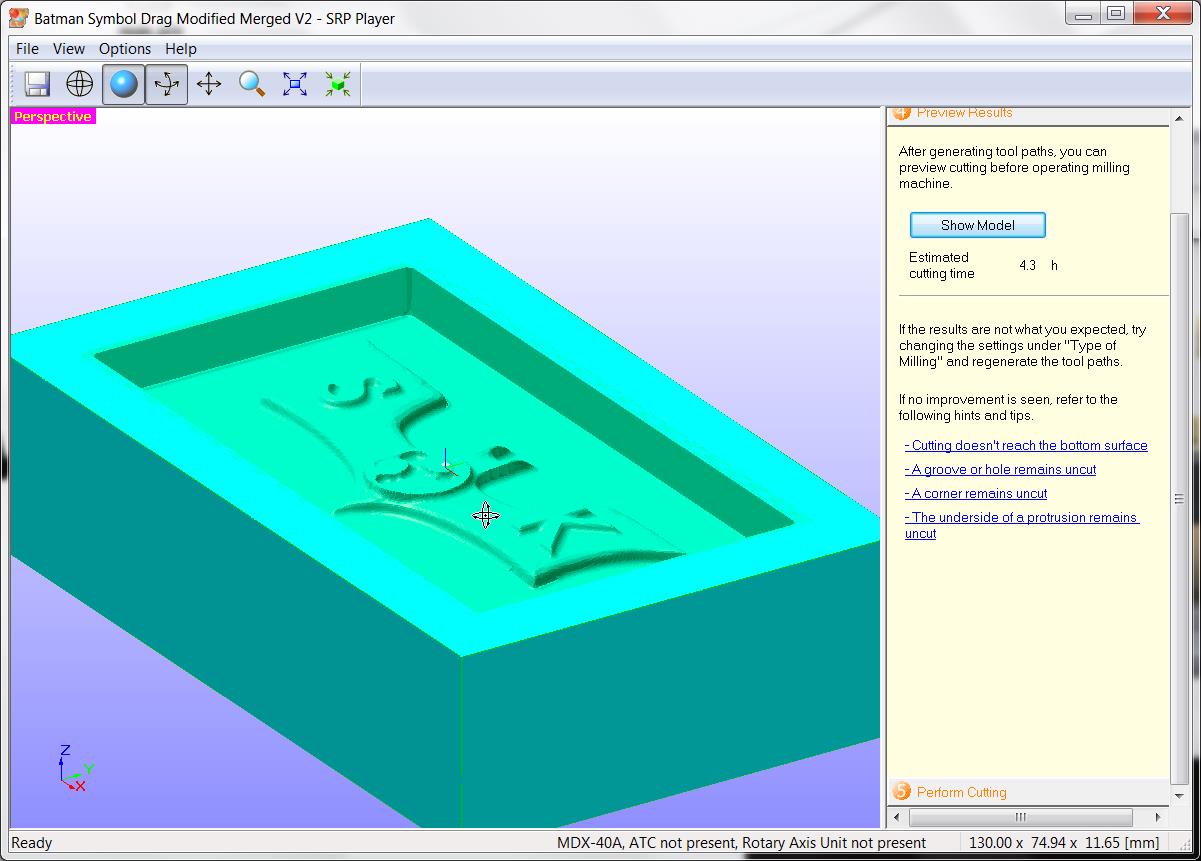This screenshot has height=861, width=1201.
Task: Open the Options menu
Action: [x=125, y=48]
